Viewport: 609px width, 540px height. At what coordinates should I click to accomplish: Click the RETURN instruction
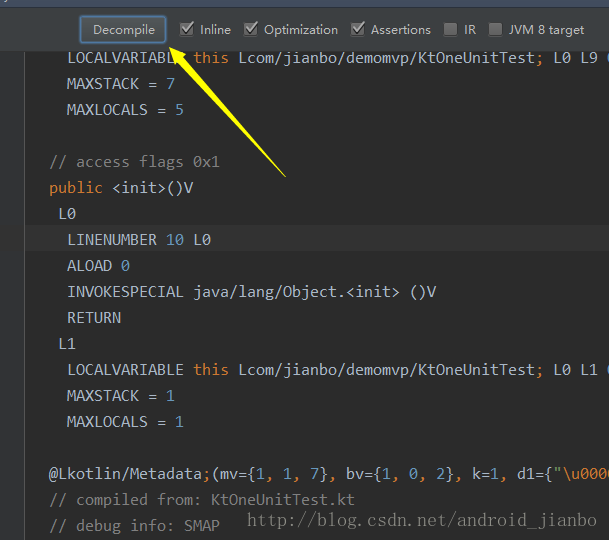tap(94, 318)
